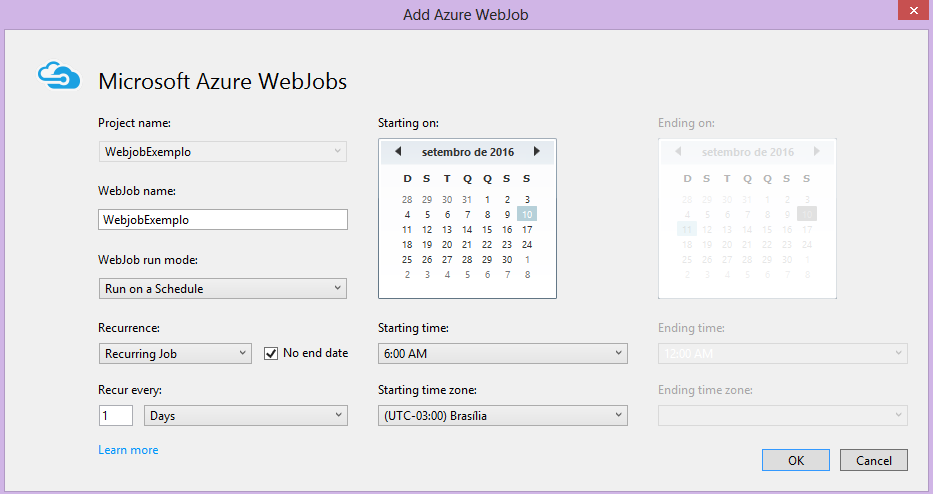
Task: Select day 14 in Starting on calendar
Action: point(467,230)
